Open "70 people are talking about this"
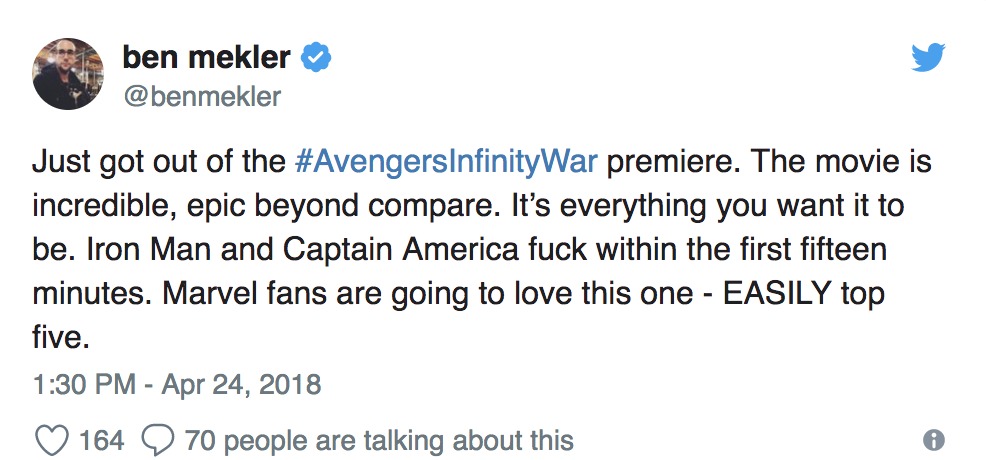The width and height of the screenshot is (986, 460). (379, 439)
